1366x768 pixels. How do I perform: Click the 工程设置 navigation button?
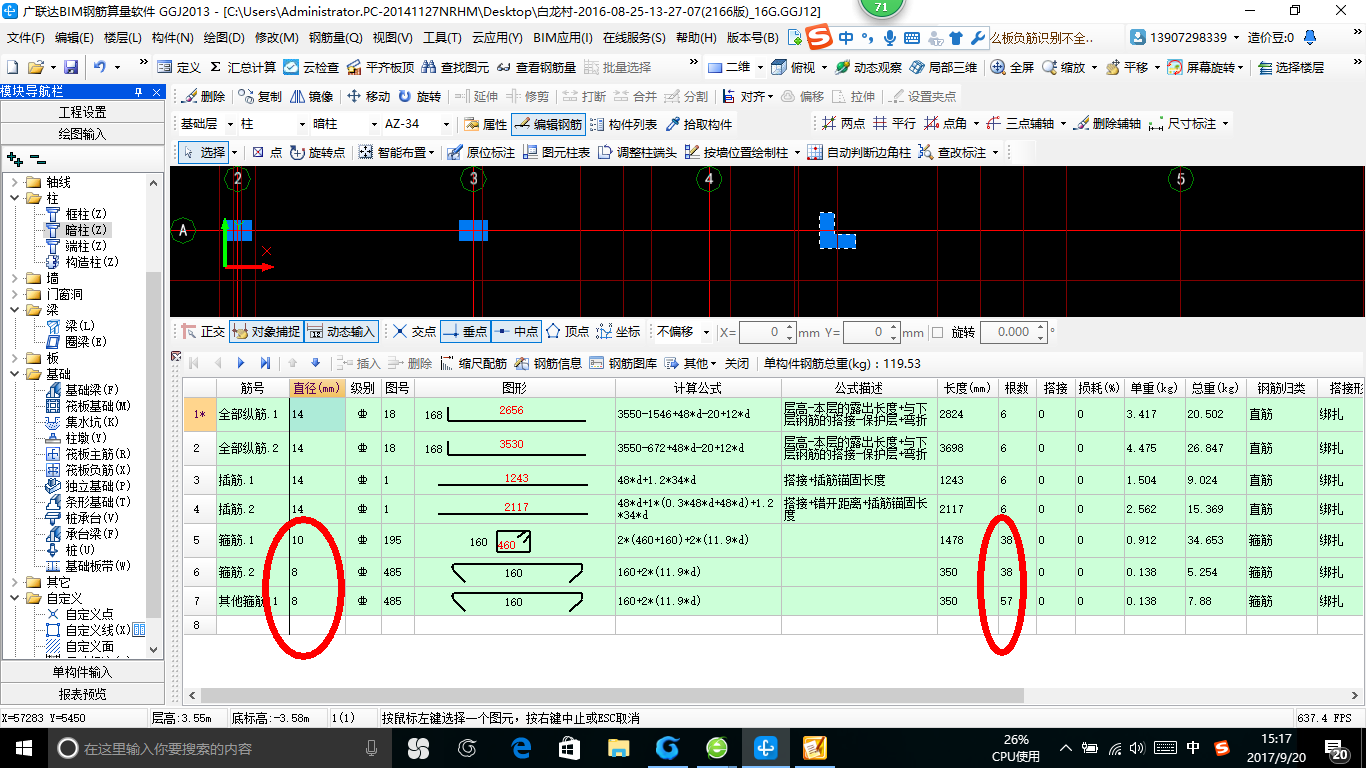pyautogui.click(x=82, y=112)
